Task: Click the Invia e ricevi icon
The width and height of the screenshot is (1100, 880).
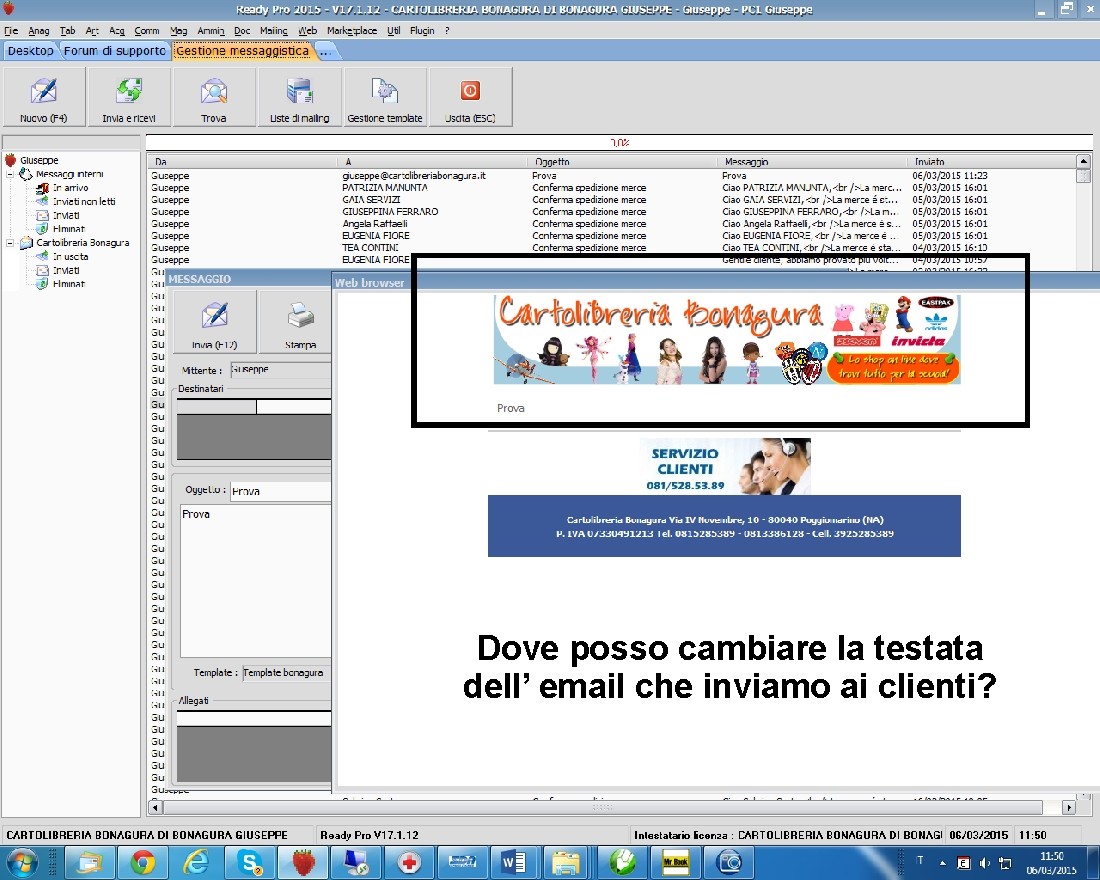Action: pyautogui.click(x=129, y=97)
